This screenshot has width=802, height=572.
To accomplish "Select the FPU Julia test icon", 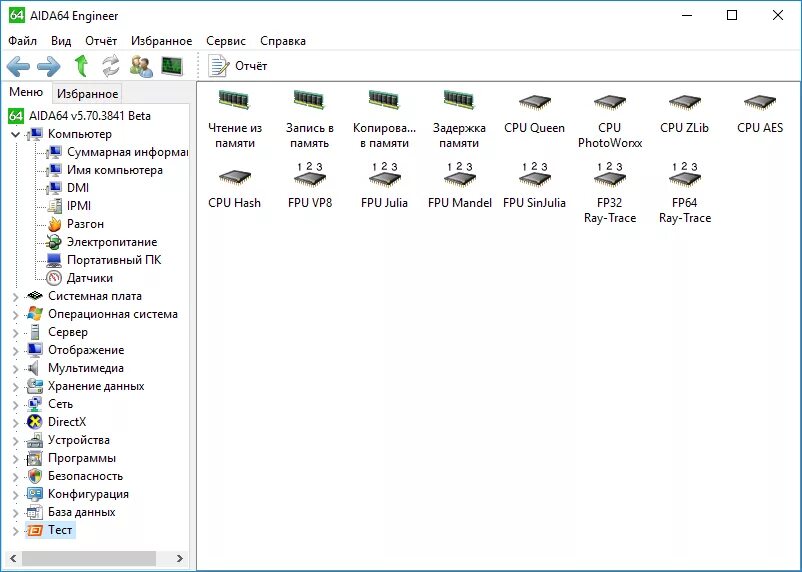I will pyautogui.click(x=384, y=185).
